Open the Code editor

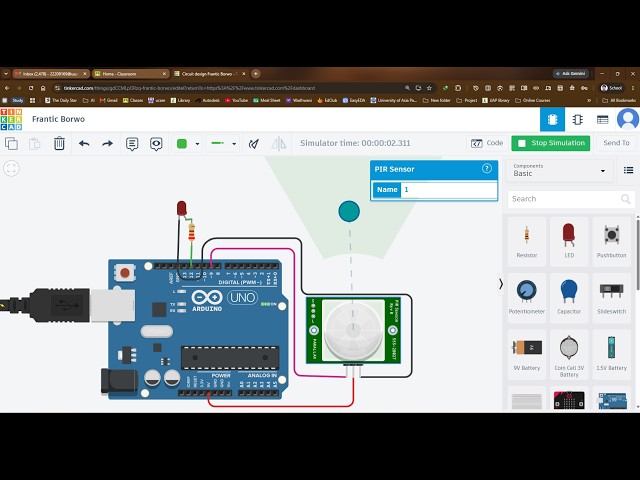(487, 143)
